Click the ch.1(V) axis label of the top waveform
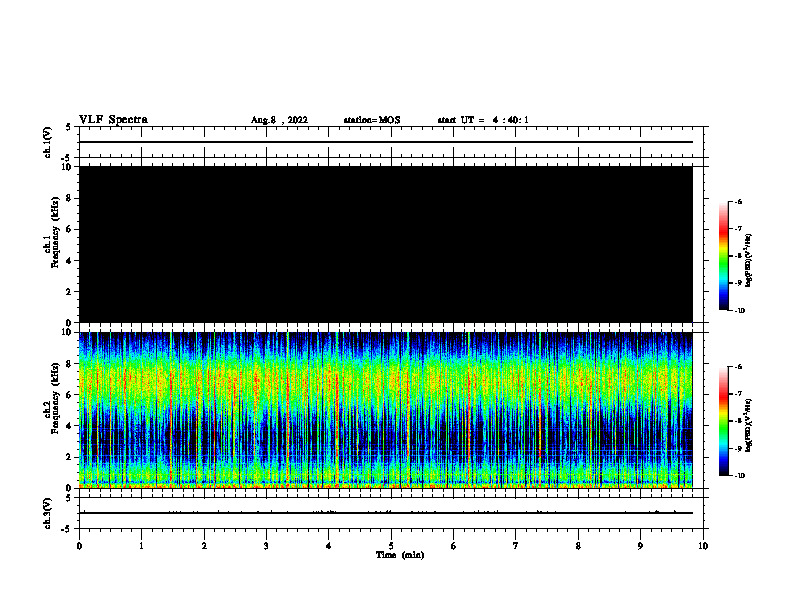Image resolution: width=792 pixels, height=612 pixels. [47, 142]
